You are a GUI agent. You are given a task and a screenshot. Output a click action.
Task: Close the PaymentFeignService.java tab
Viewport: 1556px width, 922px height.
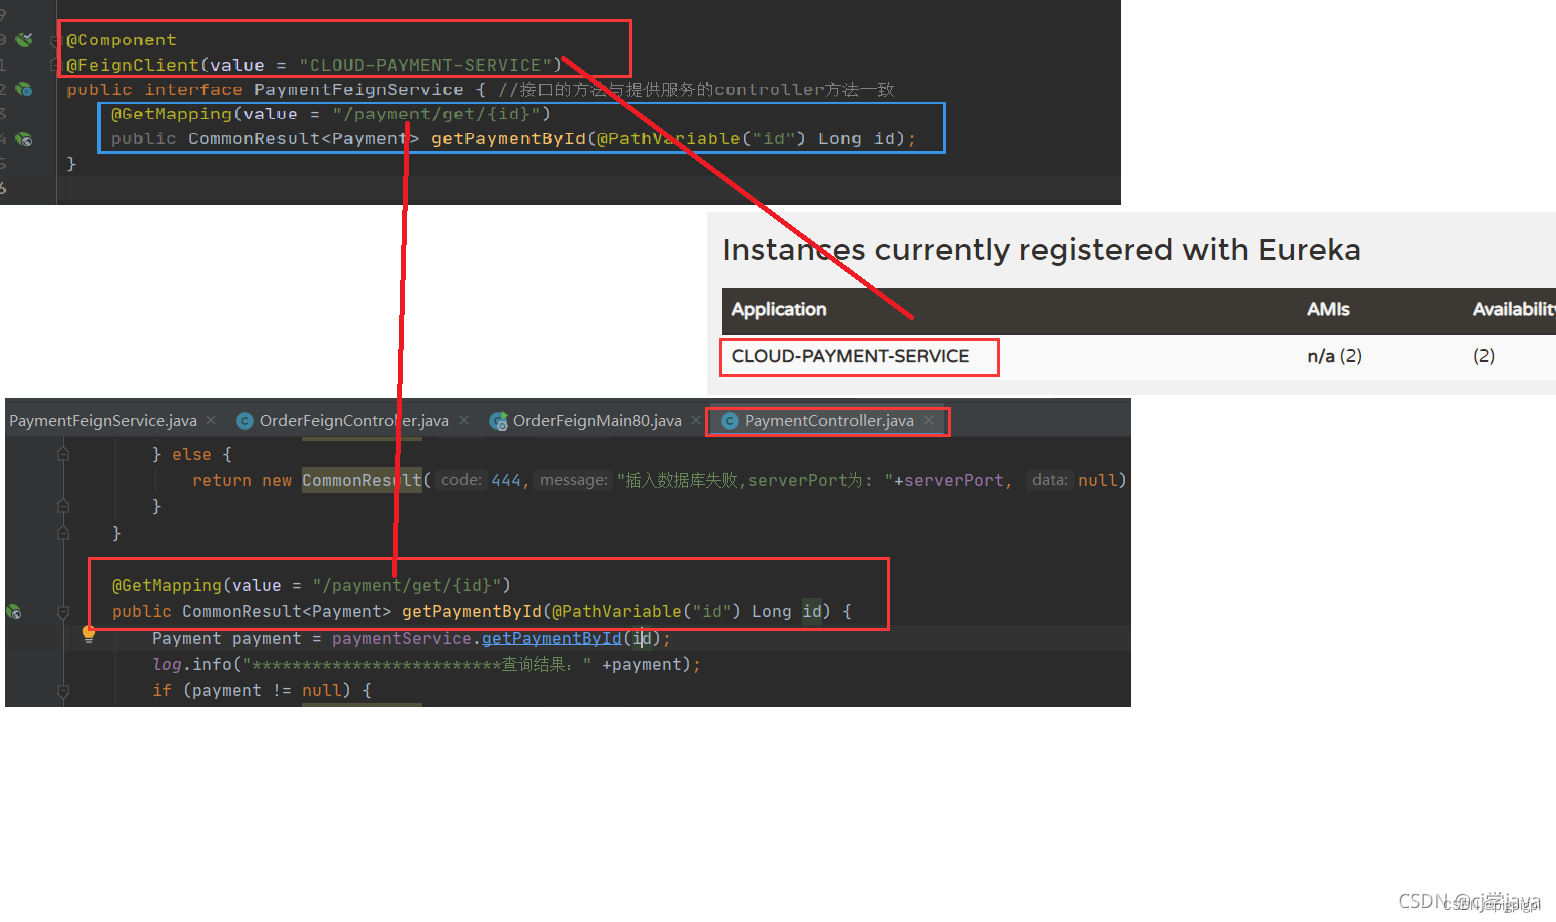pyautogui.click(x=211, y=420)
